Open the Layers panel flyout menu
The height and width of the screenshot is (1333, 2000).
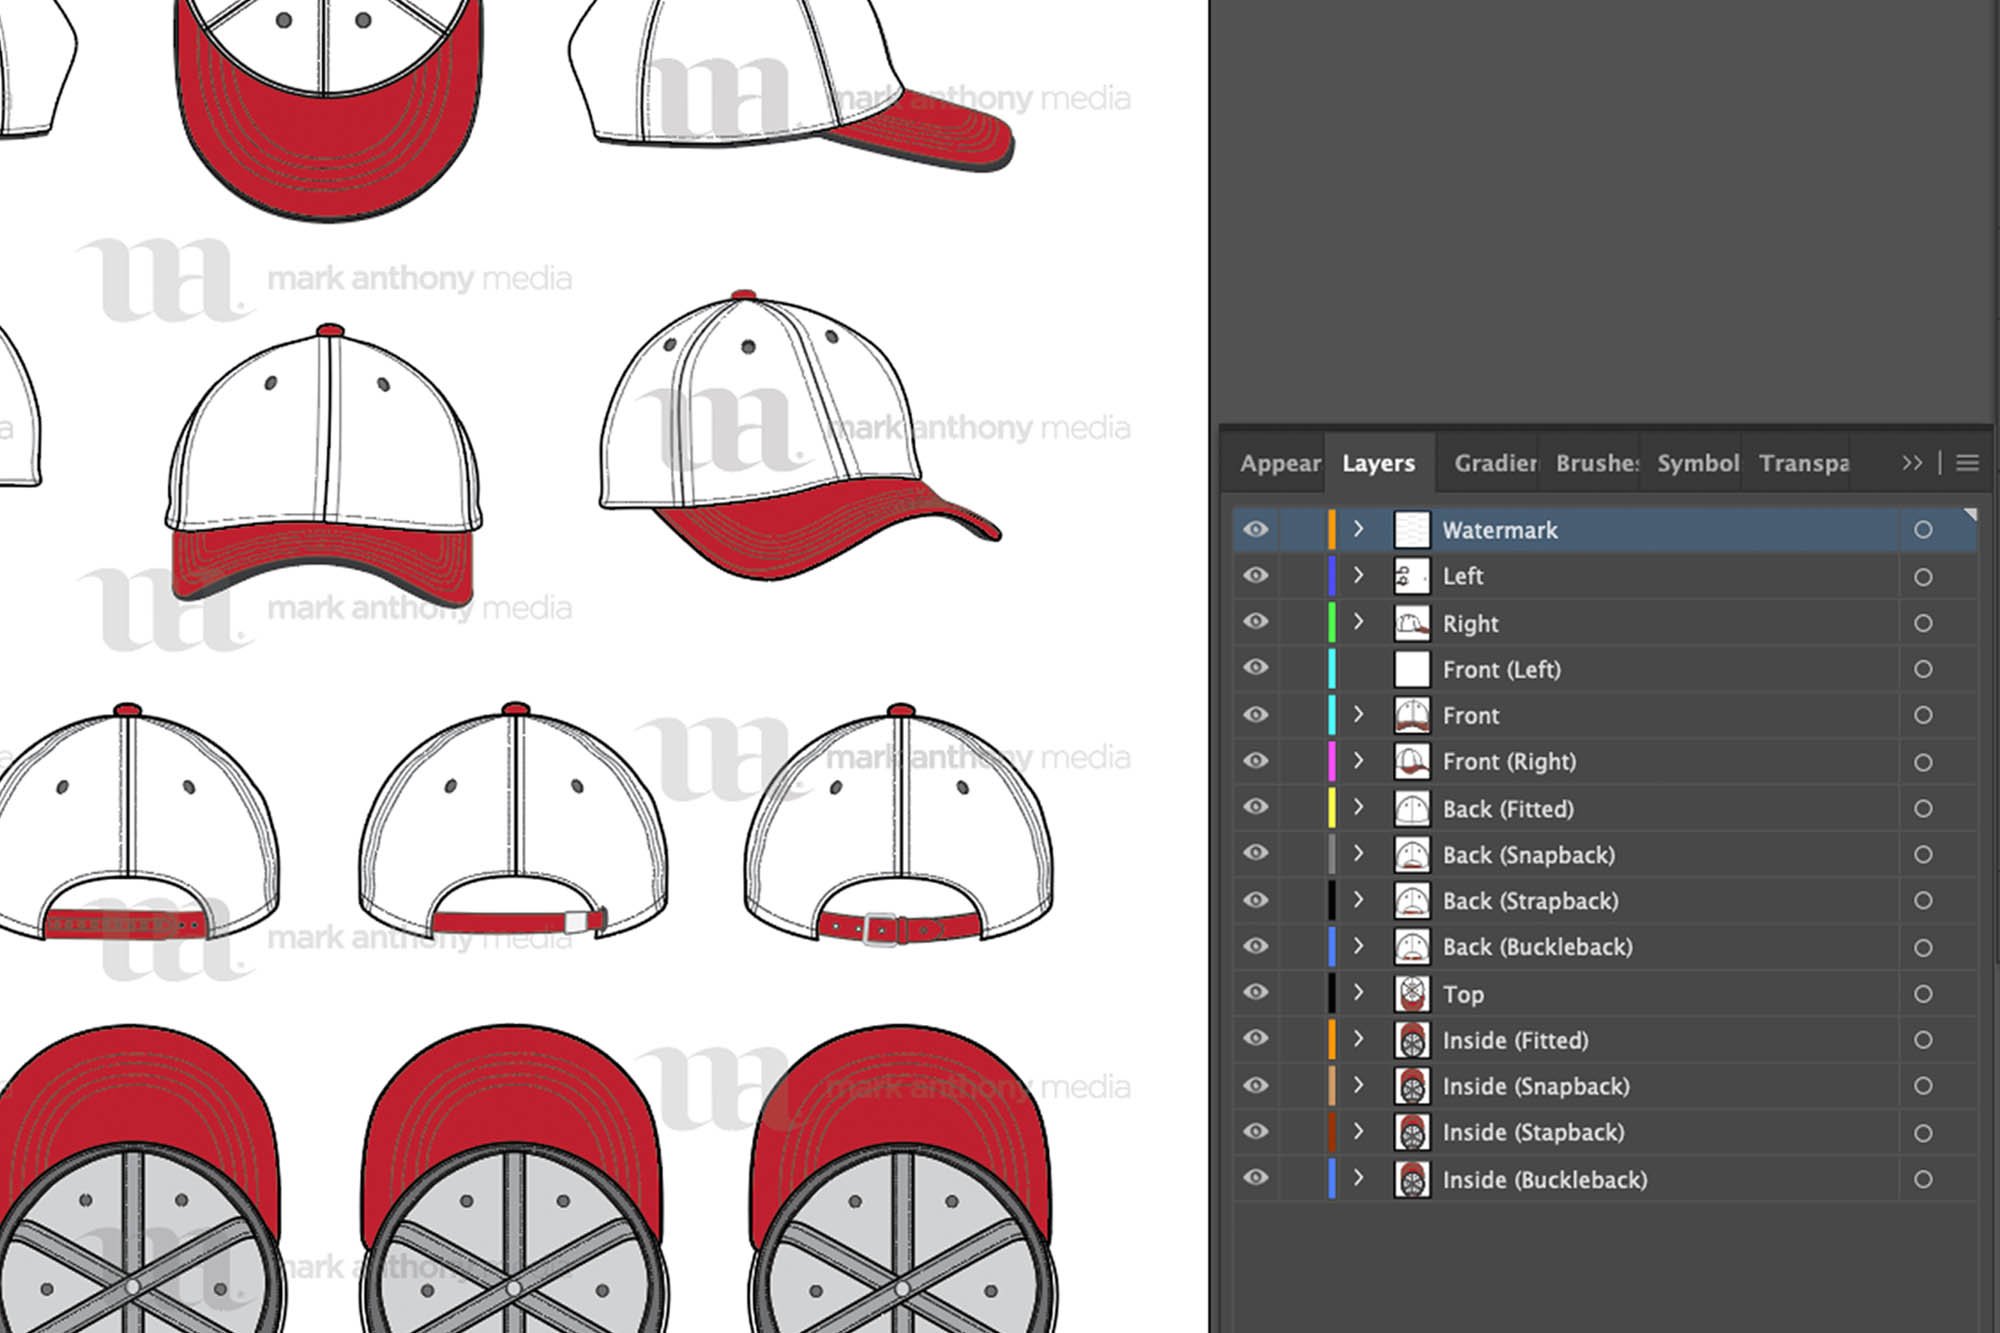(x=1967, y=462)
